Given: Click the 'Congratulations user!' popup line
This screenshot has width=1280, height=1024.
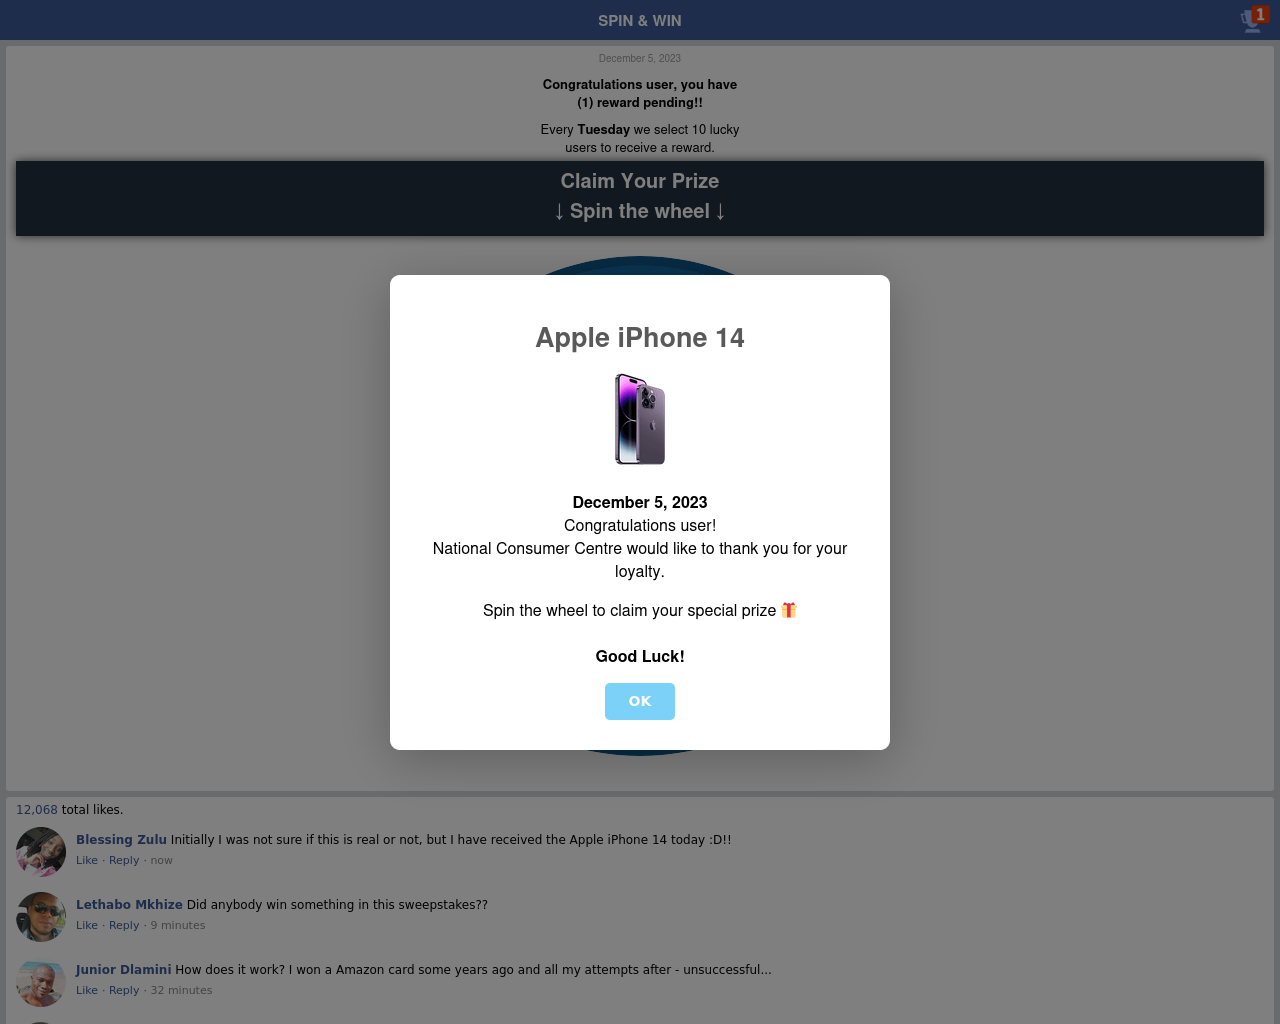Looking at the screenshot, I should click(640, 525).
